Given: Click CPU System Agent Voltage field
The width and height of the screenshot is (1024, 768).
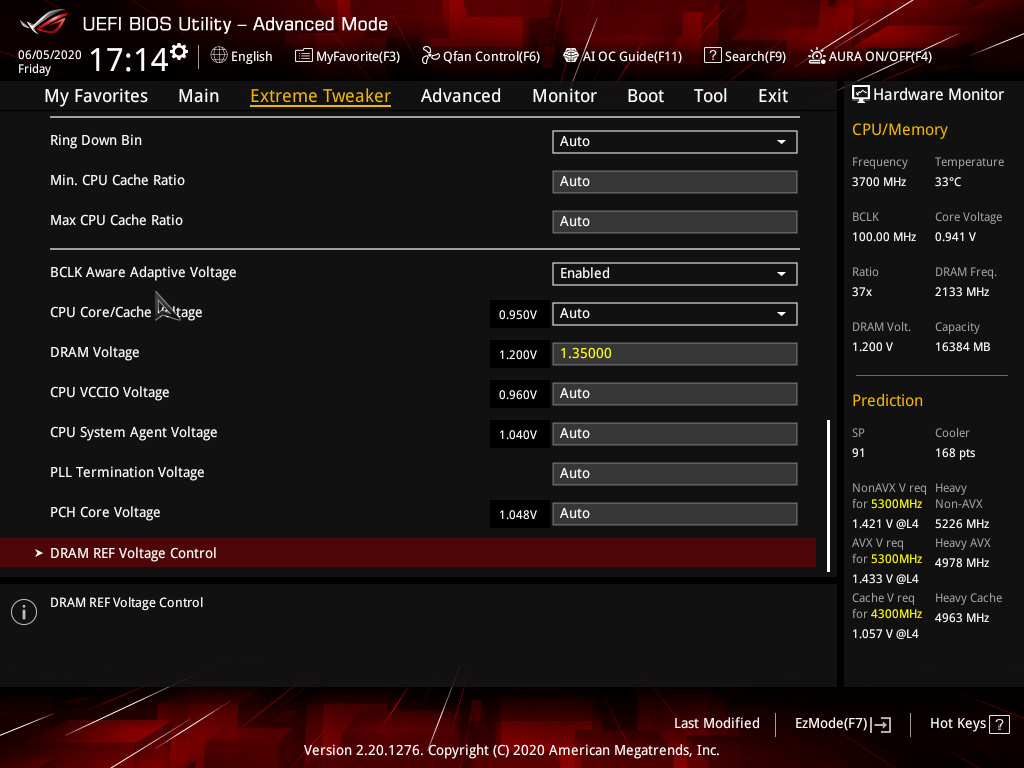Looking at the screenshot, I should pos(675,434).
